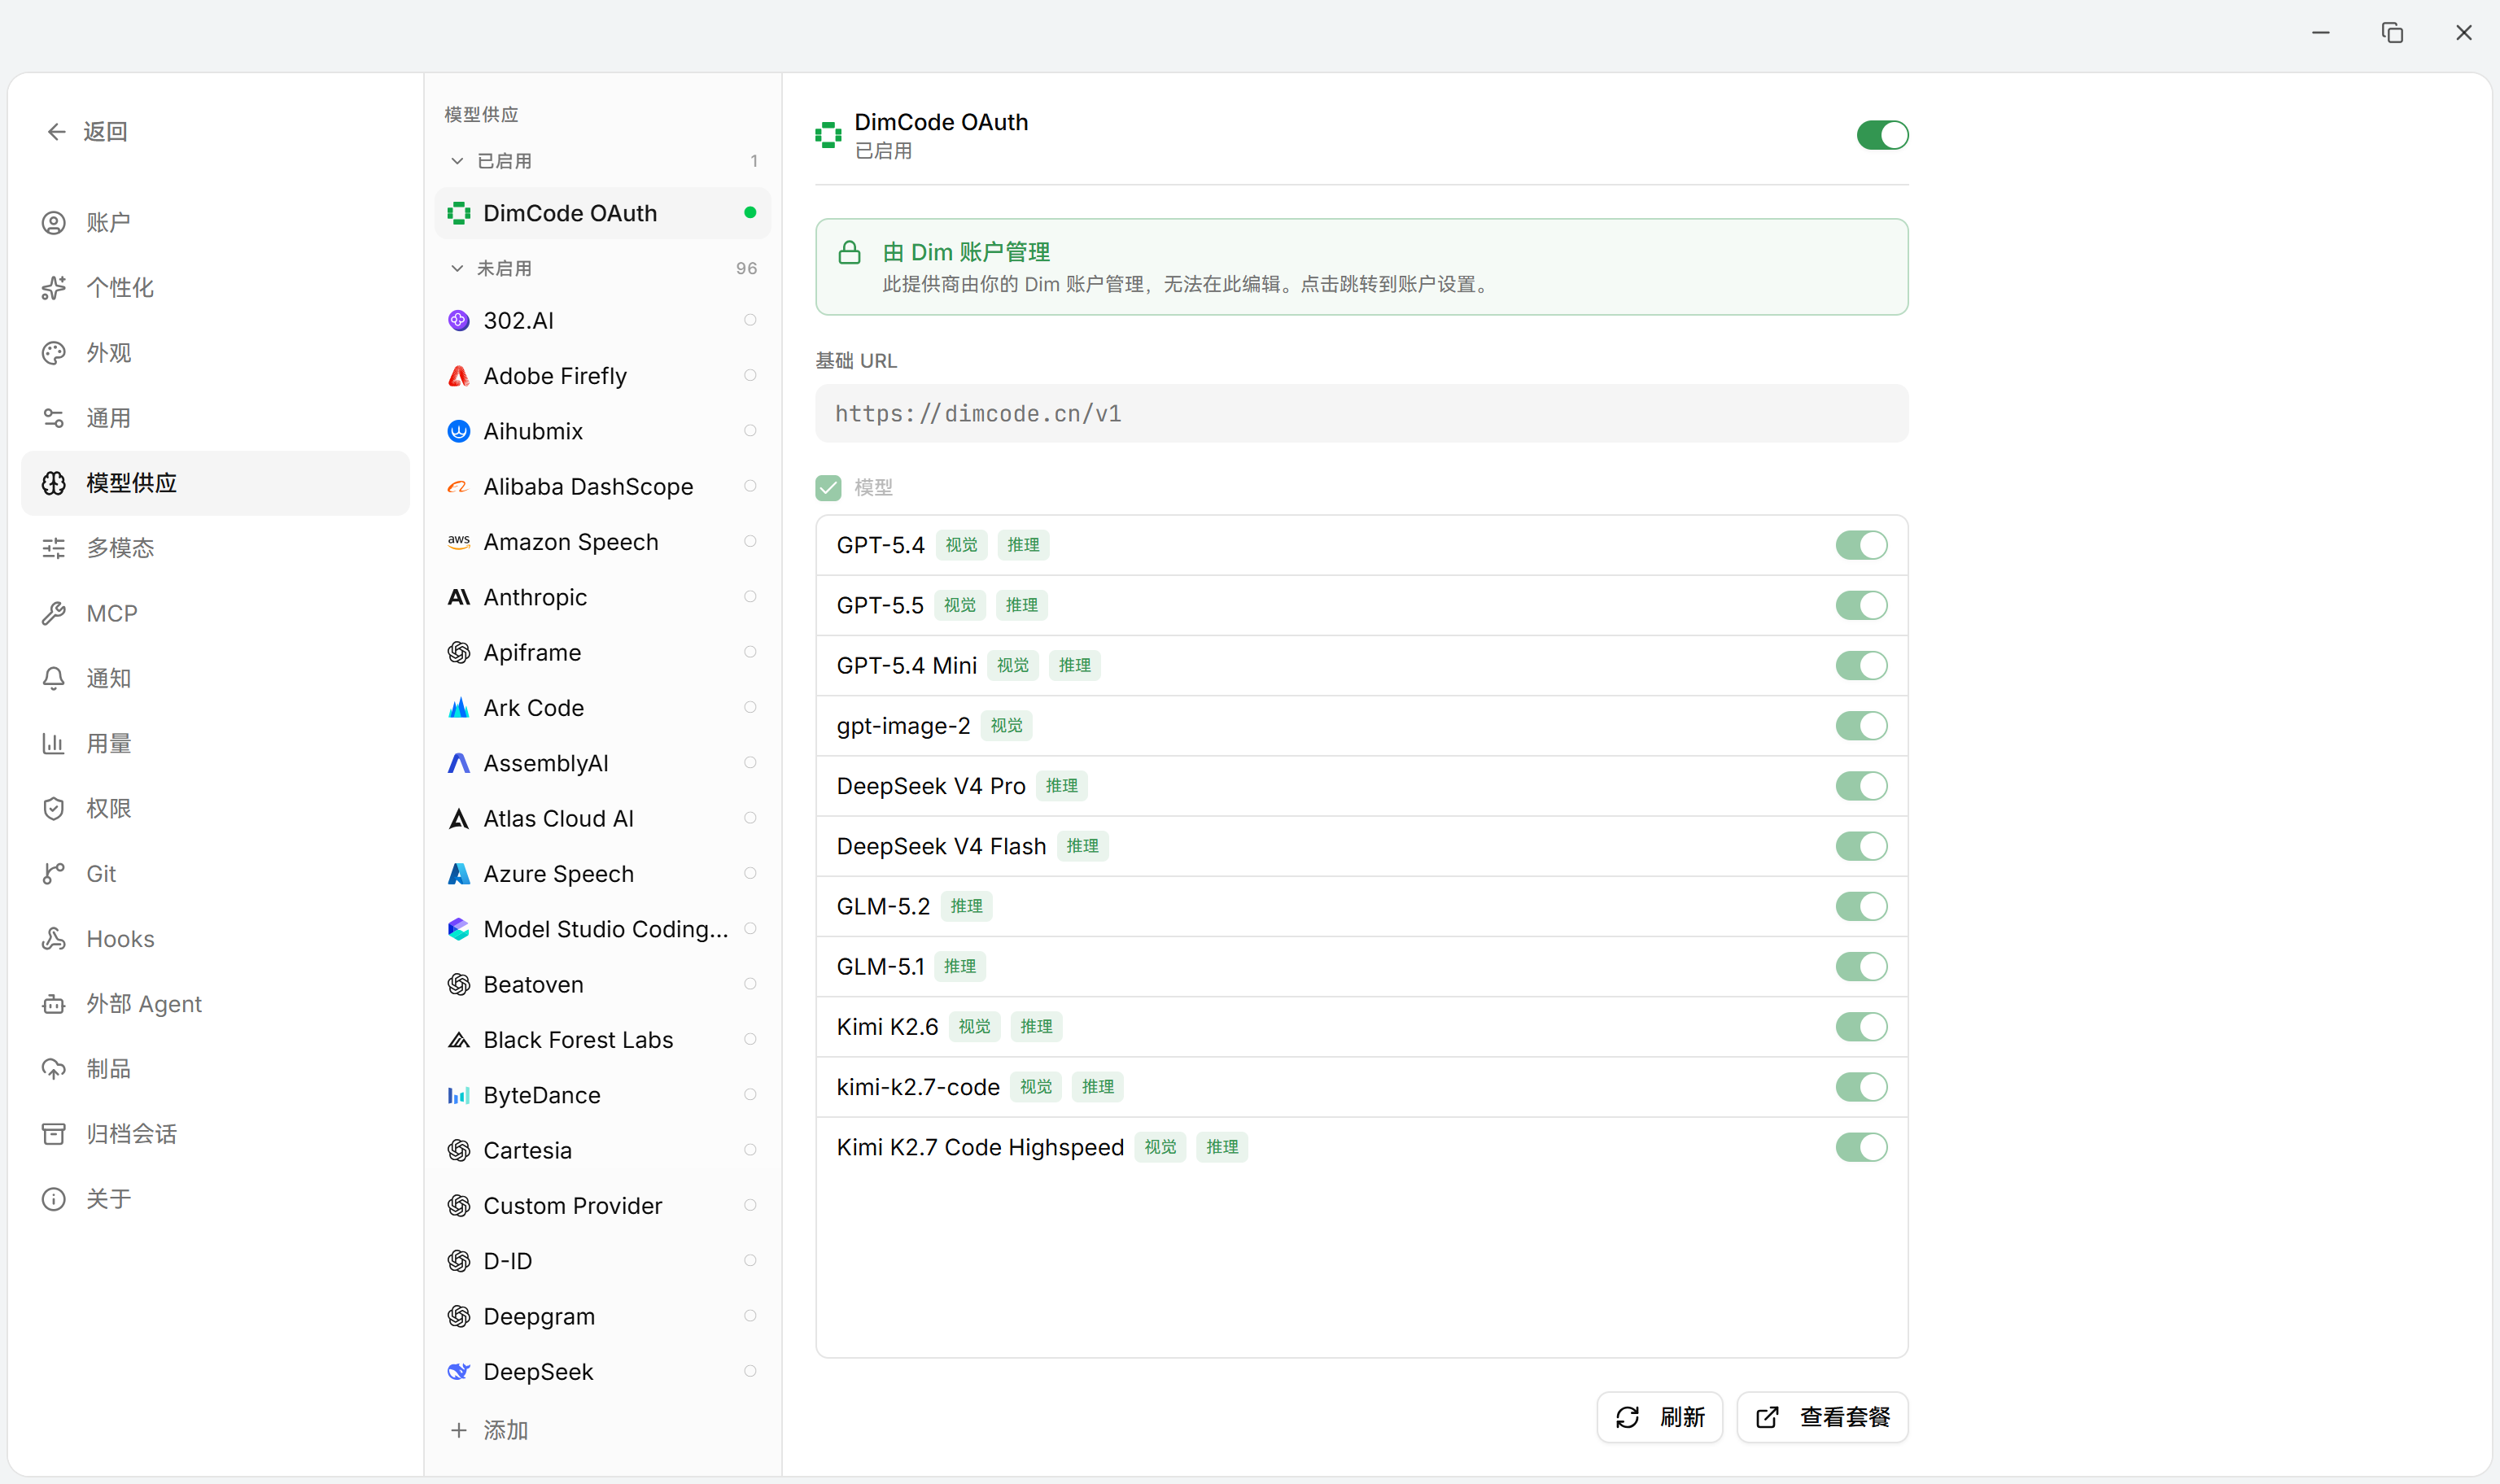Disable the DeepSeek V4 Pro switch
The width and height of the screenshot is (2500, 1484).
pos(1861,786)
